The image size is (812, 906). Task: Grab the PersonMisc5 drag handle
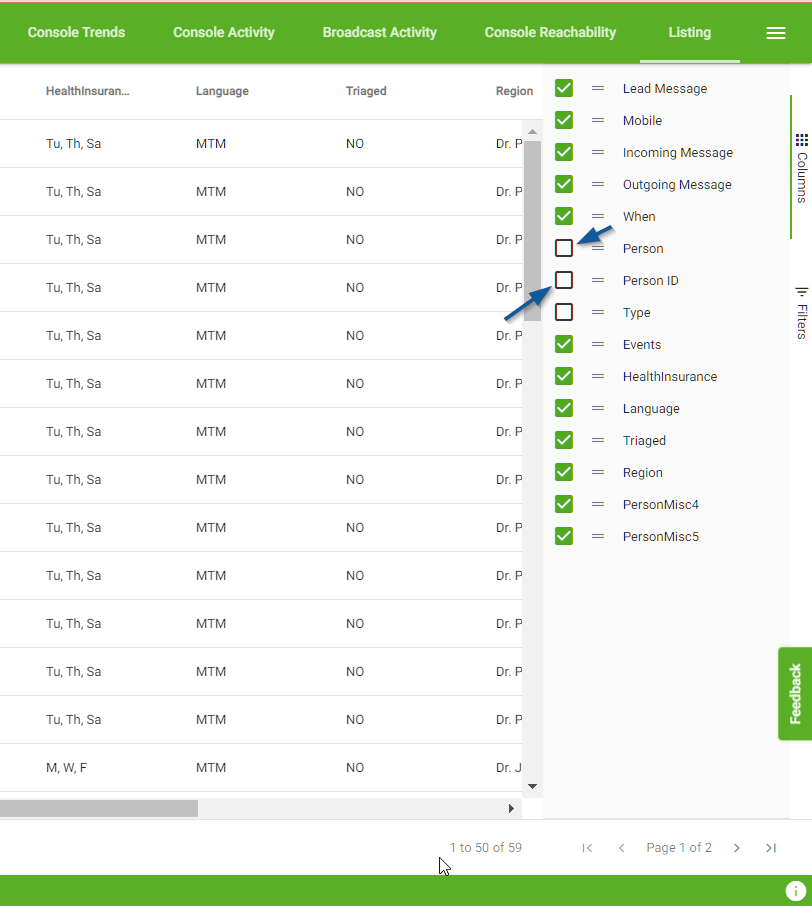[598, 536]
